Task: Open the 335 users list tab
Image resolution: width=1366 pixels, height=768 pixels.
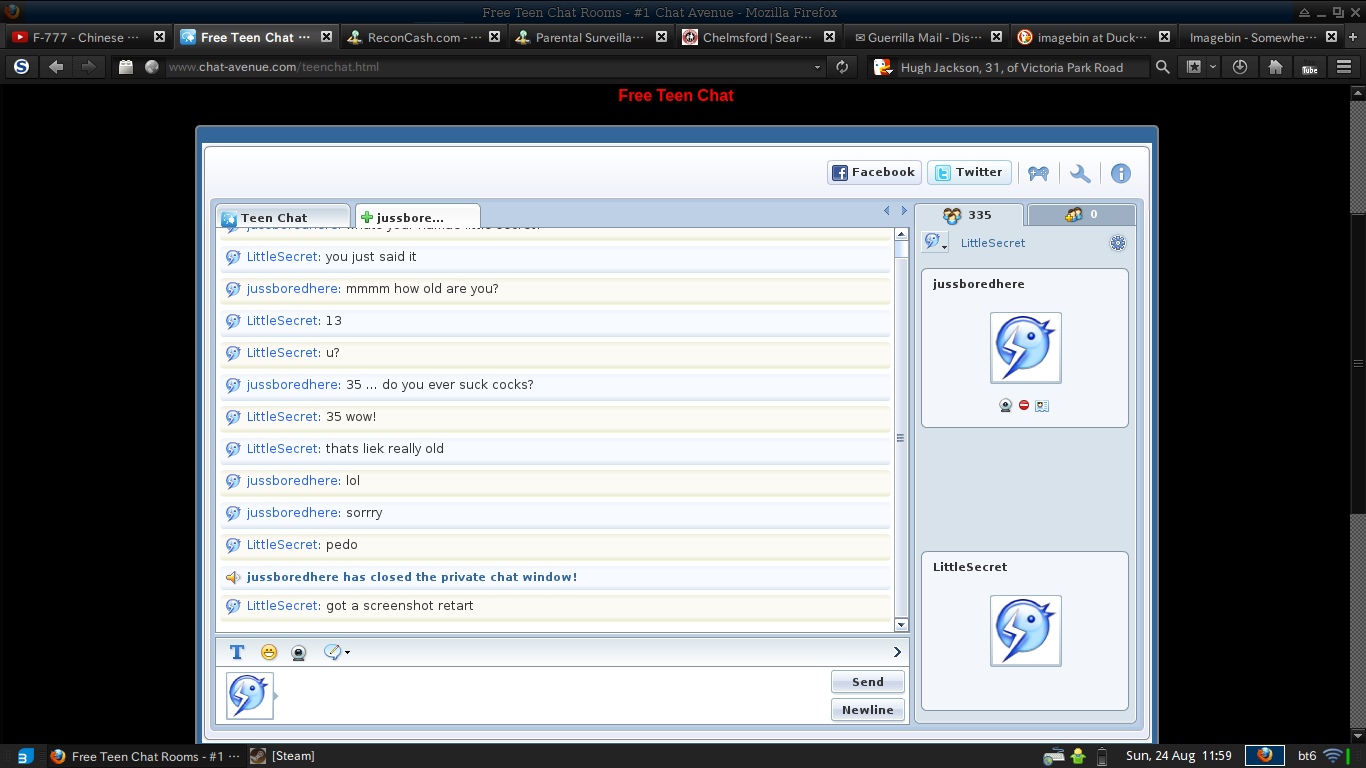Action: (969, 215)
